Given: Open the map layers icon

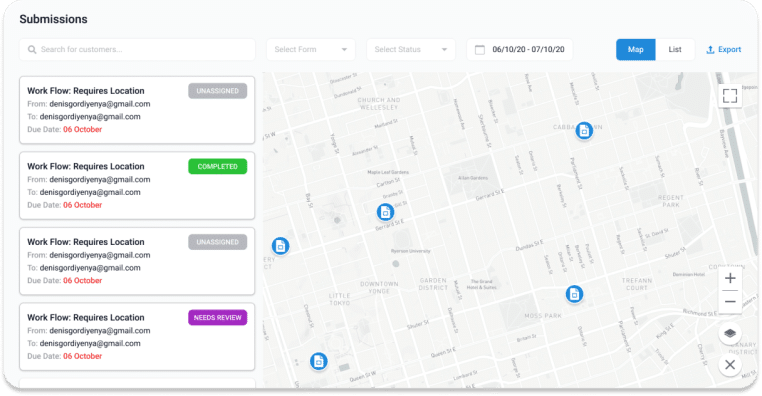Looking at the screenshot, I should pyautogui.click(x=729, y=333).
